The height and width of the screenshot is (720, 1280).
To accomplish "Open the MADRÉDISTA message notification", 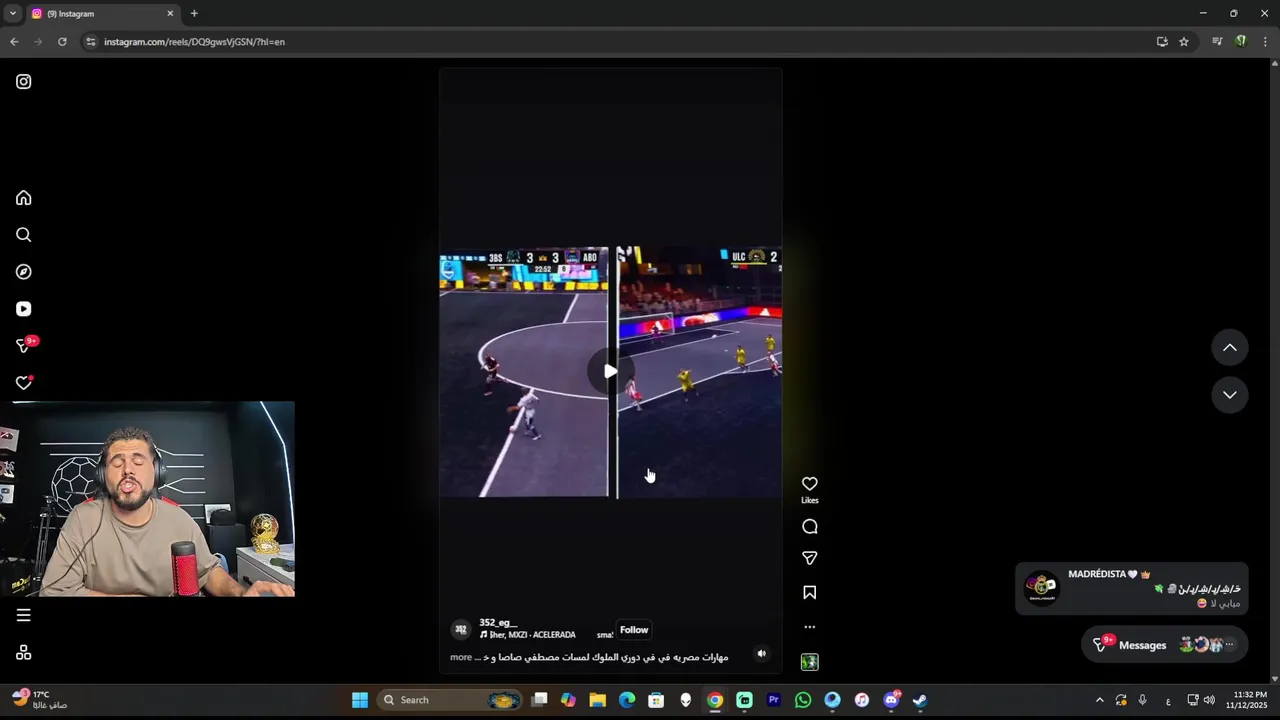I will click(1132, 589).
